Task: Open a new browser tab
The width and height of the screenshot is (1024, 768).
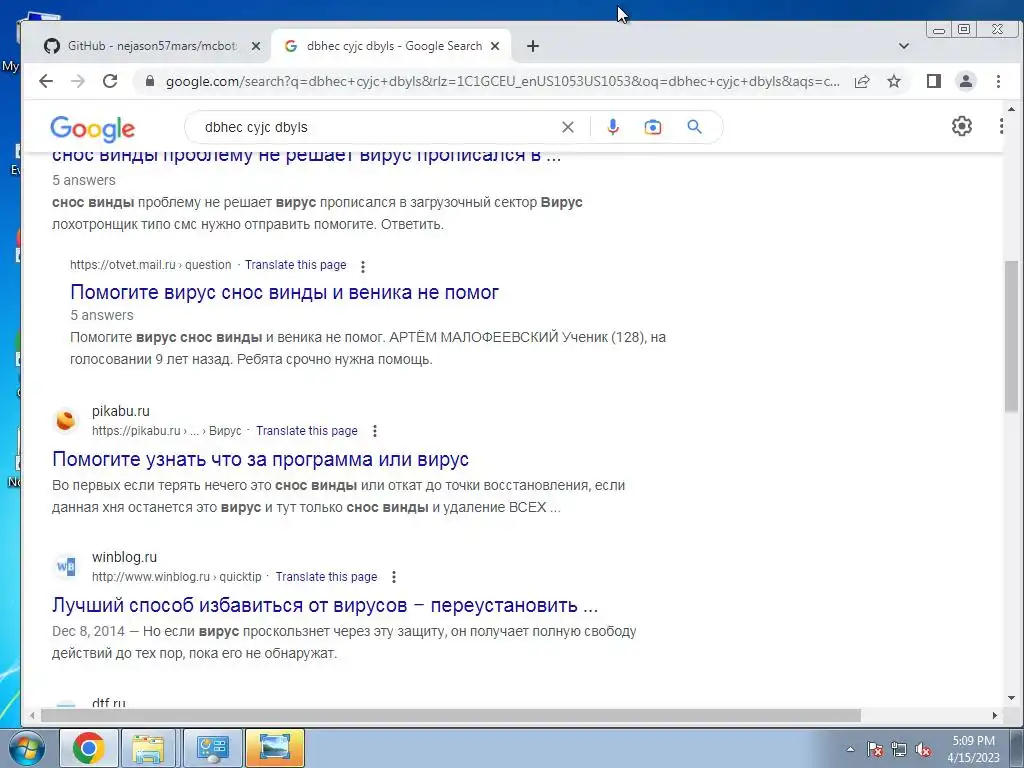Action: pyautogui.click(x=533, y=46)
